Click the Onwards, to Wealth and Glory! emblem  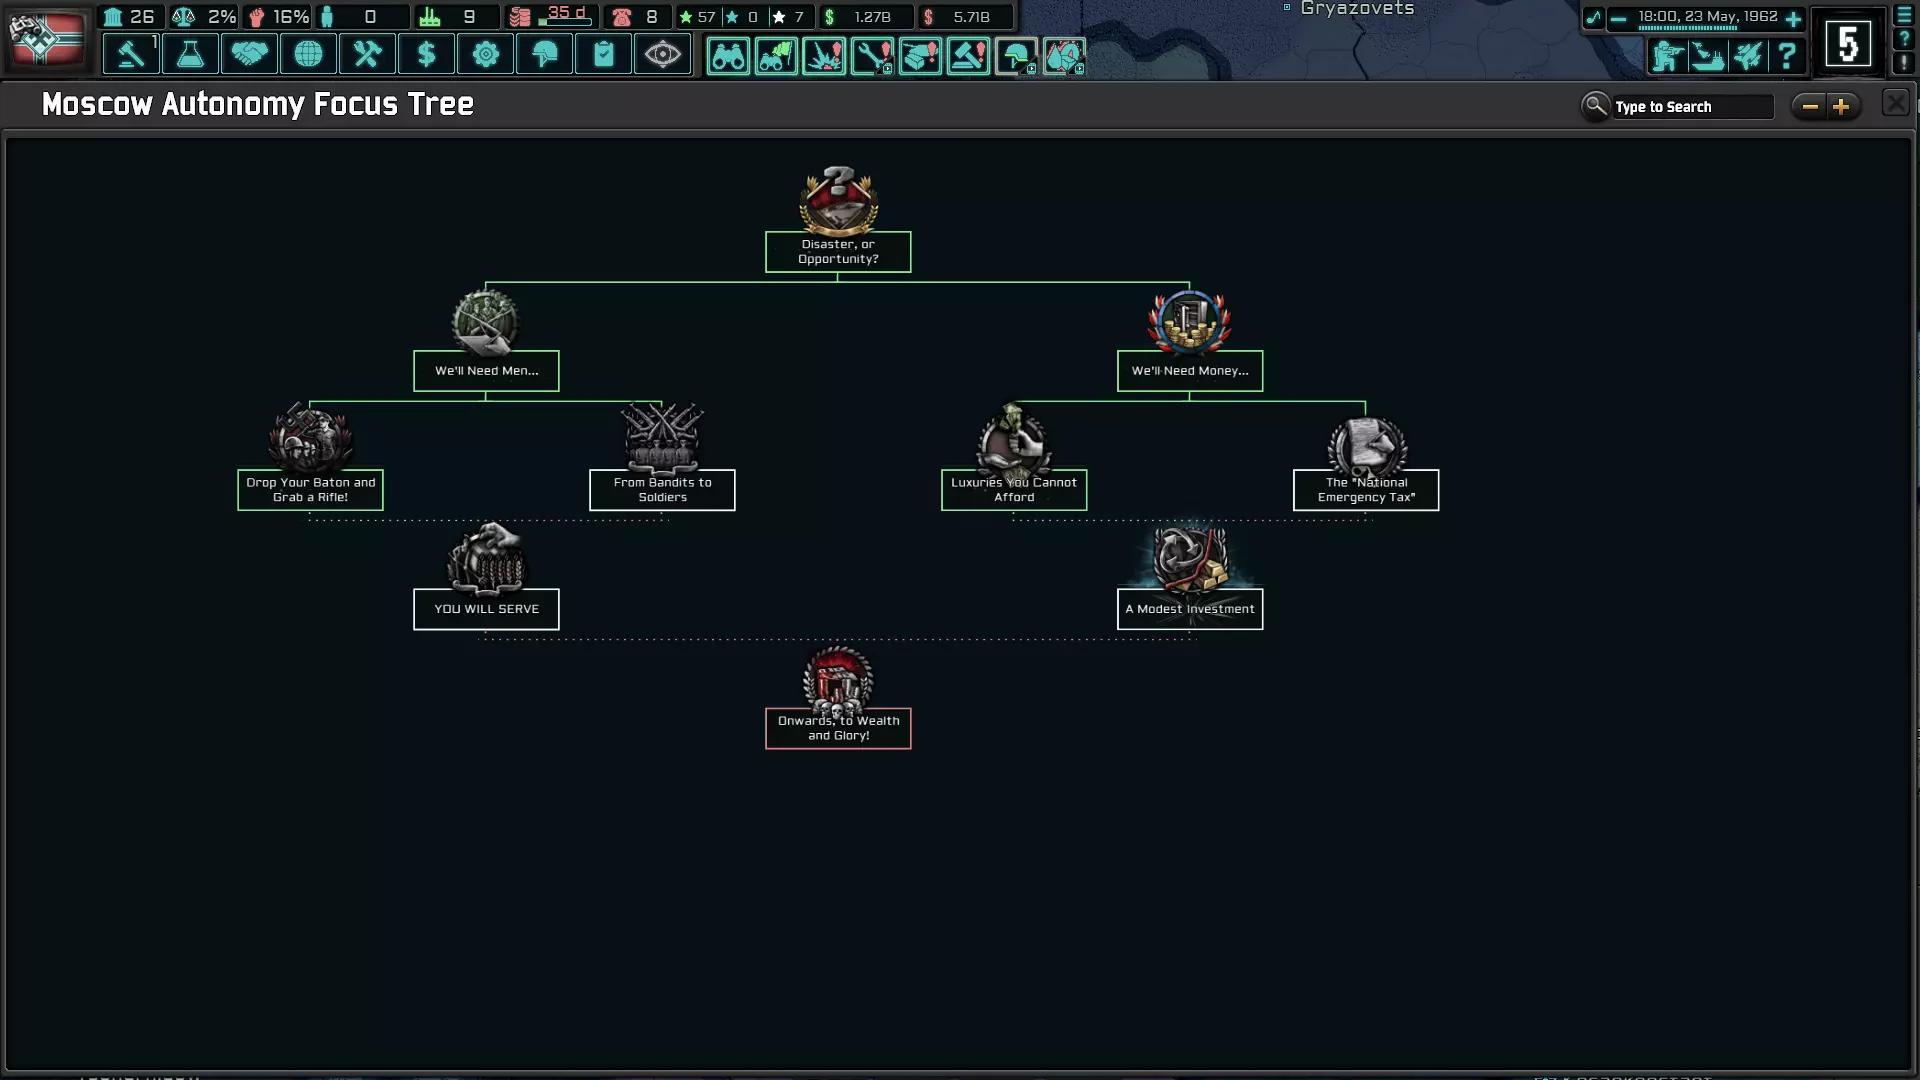tap(838, 680)
